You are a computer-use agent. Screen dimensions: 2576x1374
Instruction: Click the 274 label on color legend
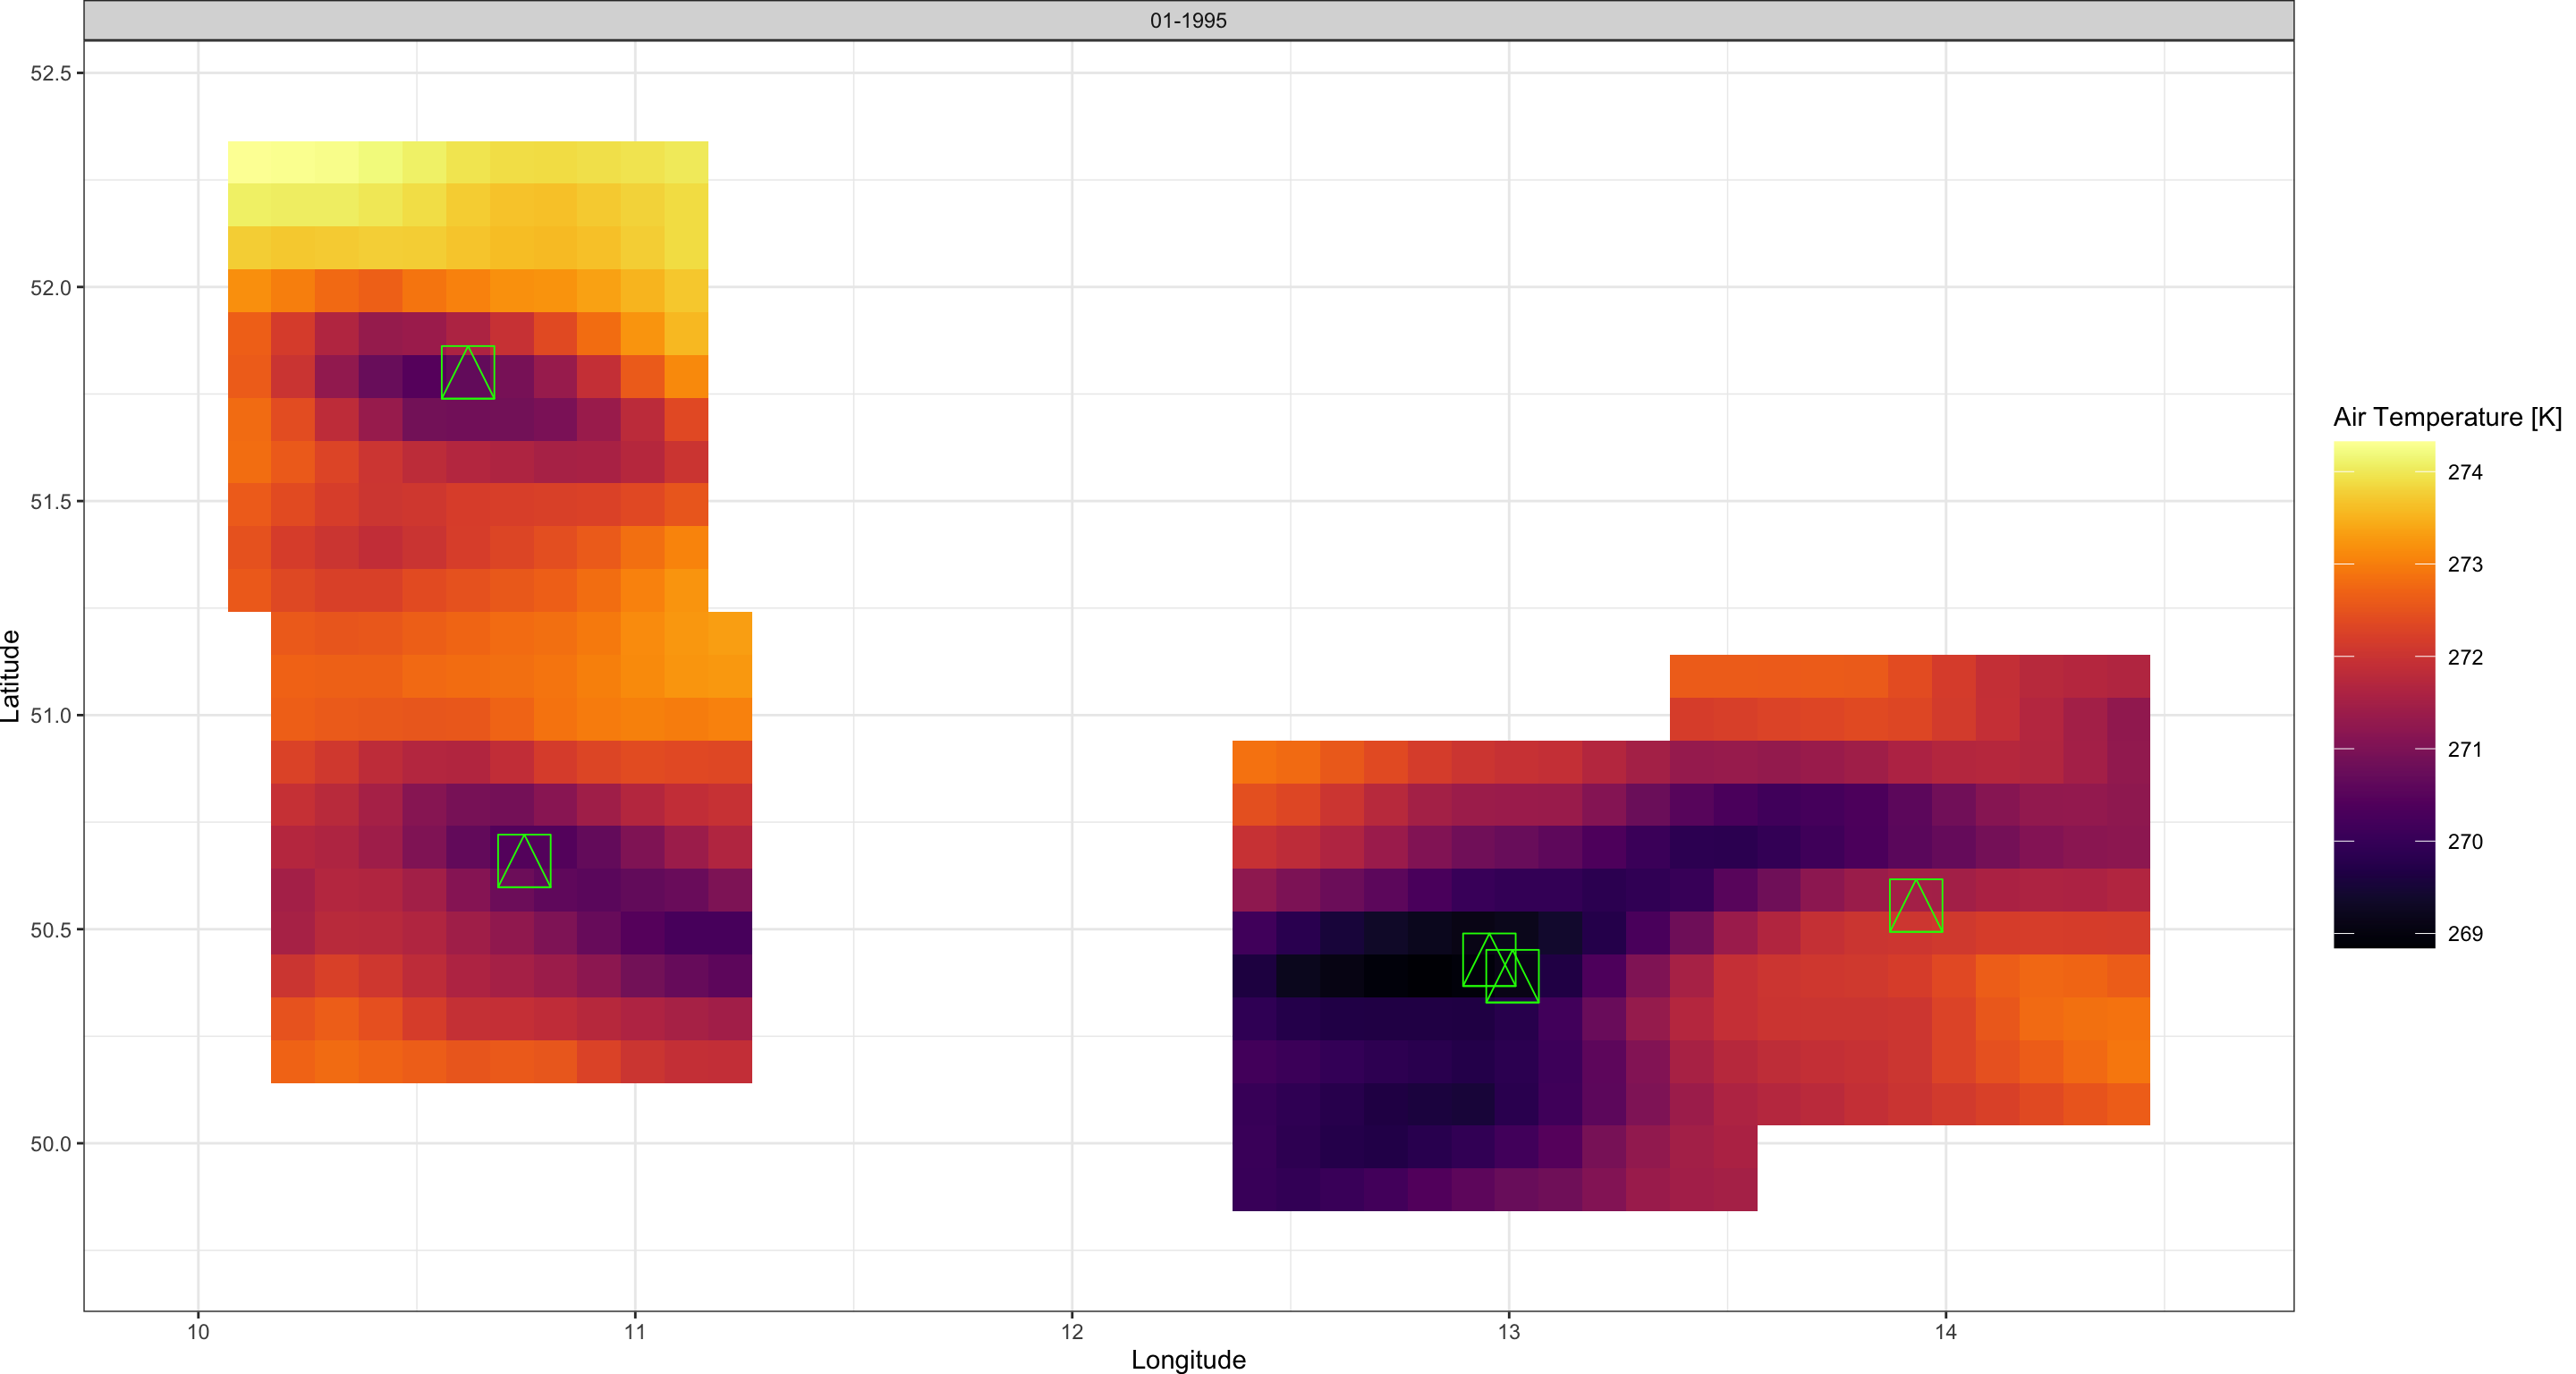tap(2465, 473)
